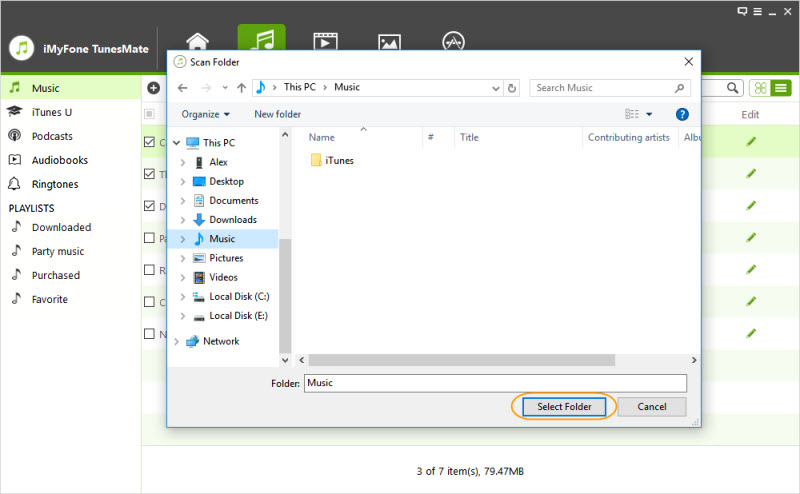
Task: Expand the Network tree node
Action: tap(177, 341)
